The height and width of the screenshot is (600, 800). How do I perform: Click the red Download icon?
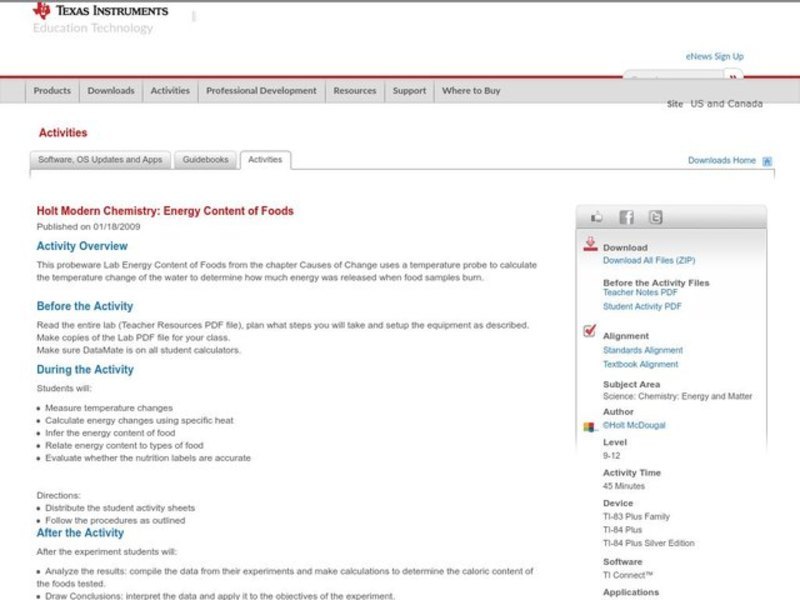coord(590,242)
